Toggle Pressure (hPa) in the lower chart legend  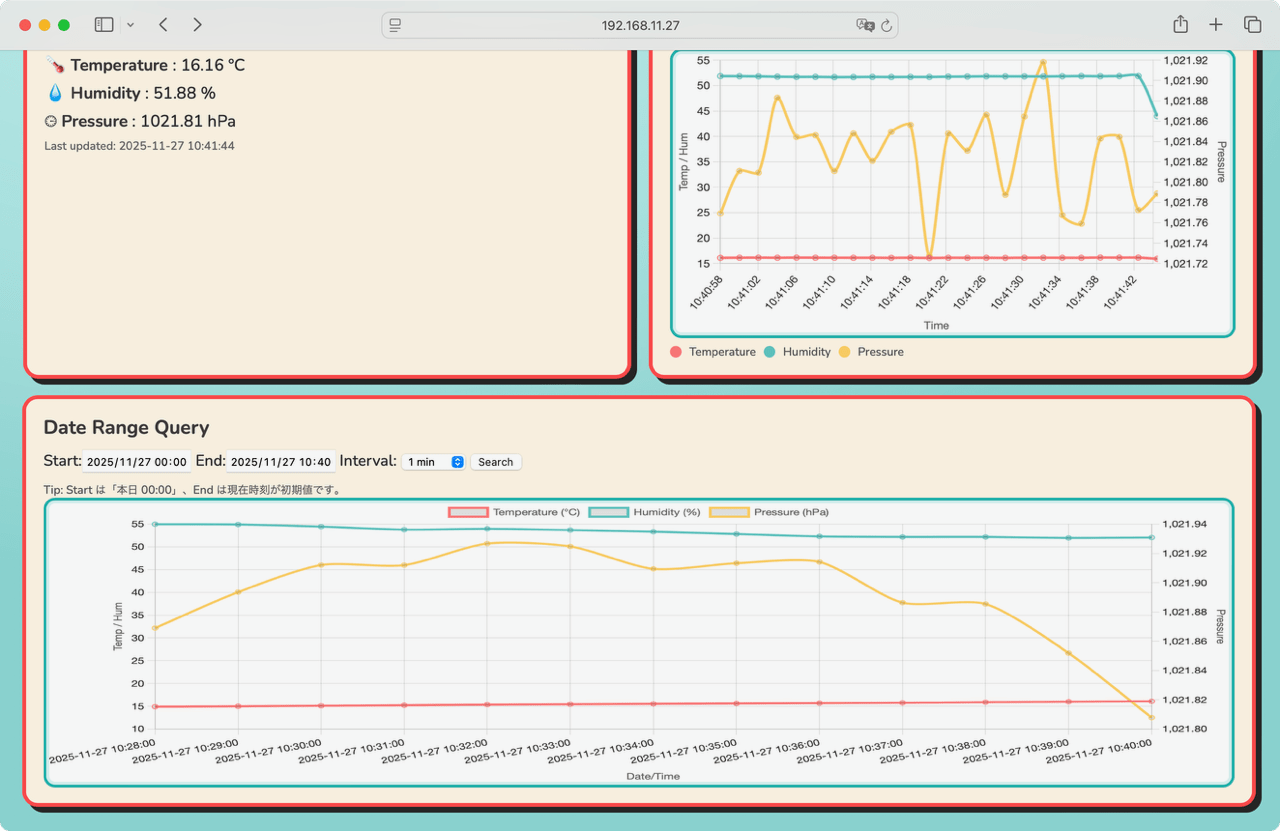tap(769, 512)
